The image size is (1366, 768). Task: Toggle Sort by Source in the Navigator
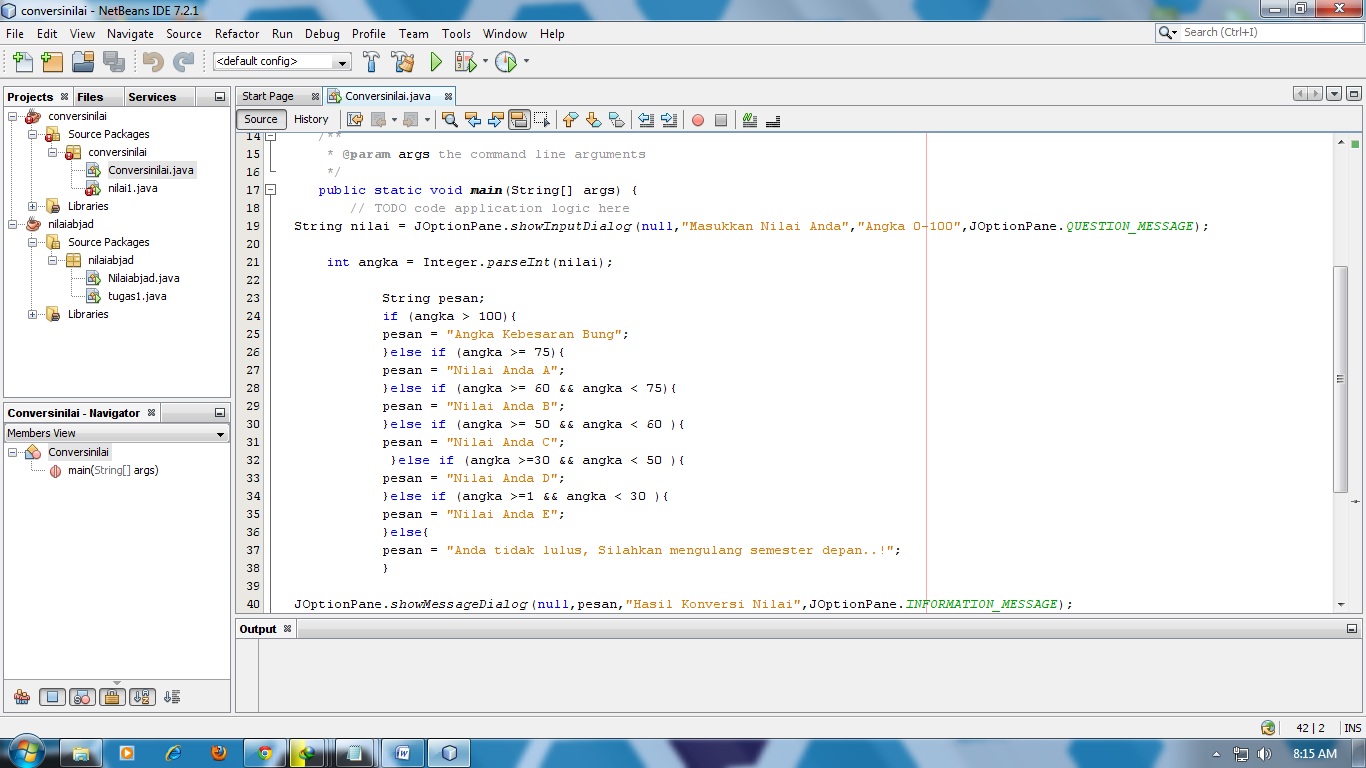point(171,697)
